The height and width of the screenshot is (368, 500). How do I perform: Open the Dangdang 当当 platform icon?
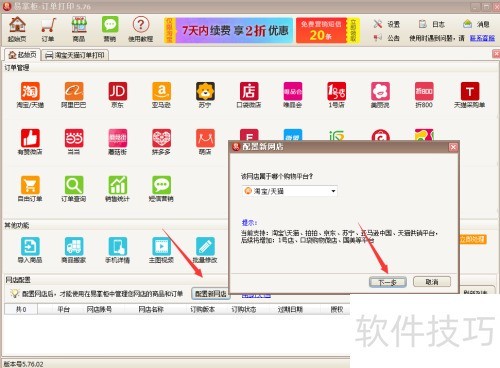point(74,142)
